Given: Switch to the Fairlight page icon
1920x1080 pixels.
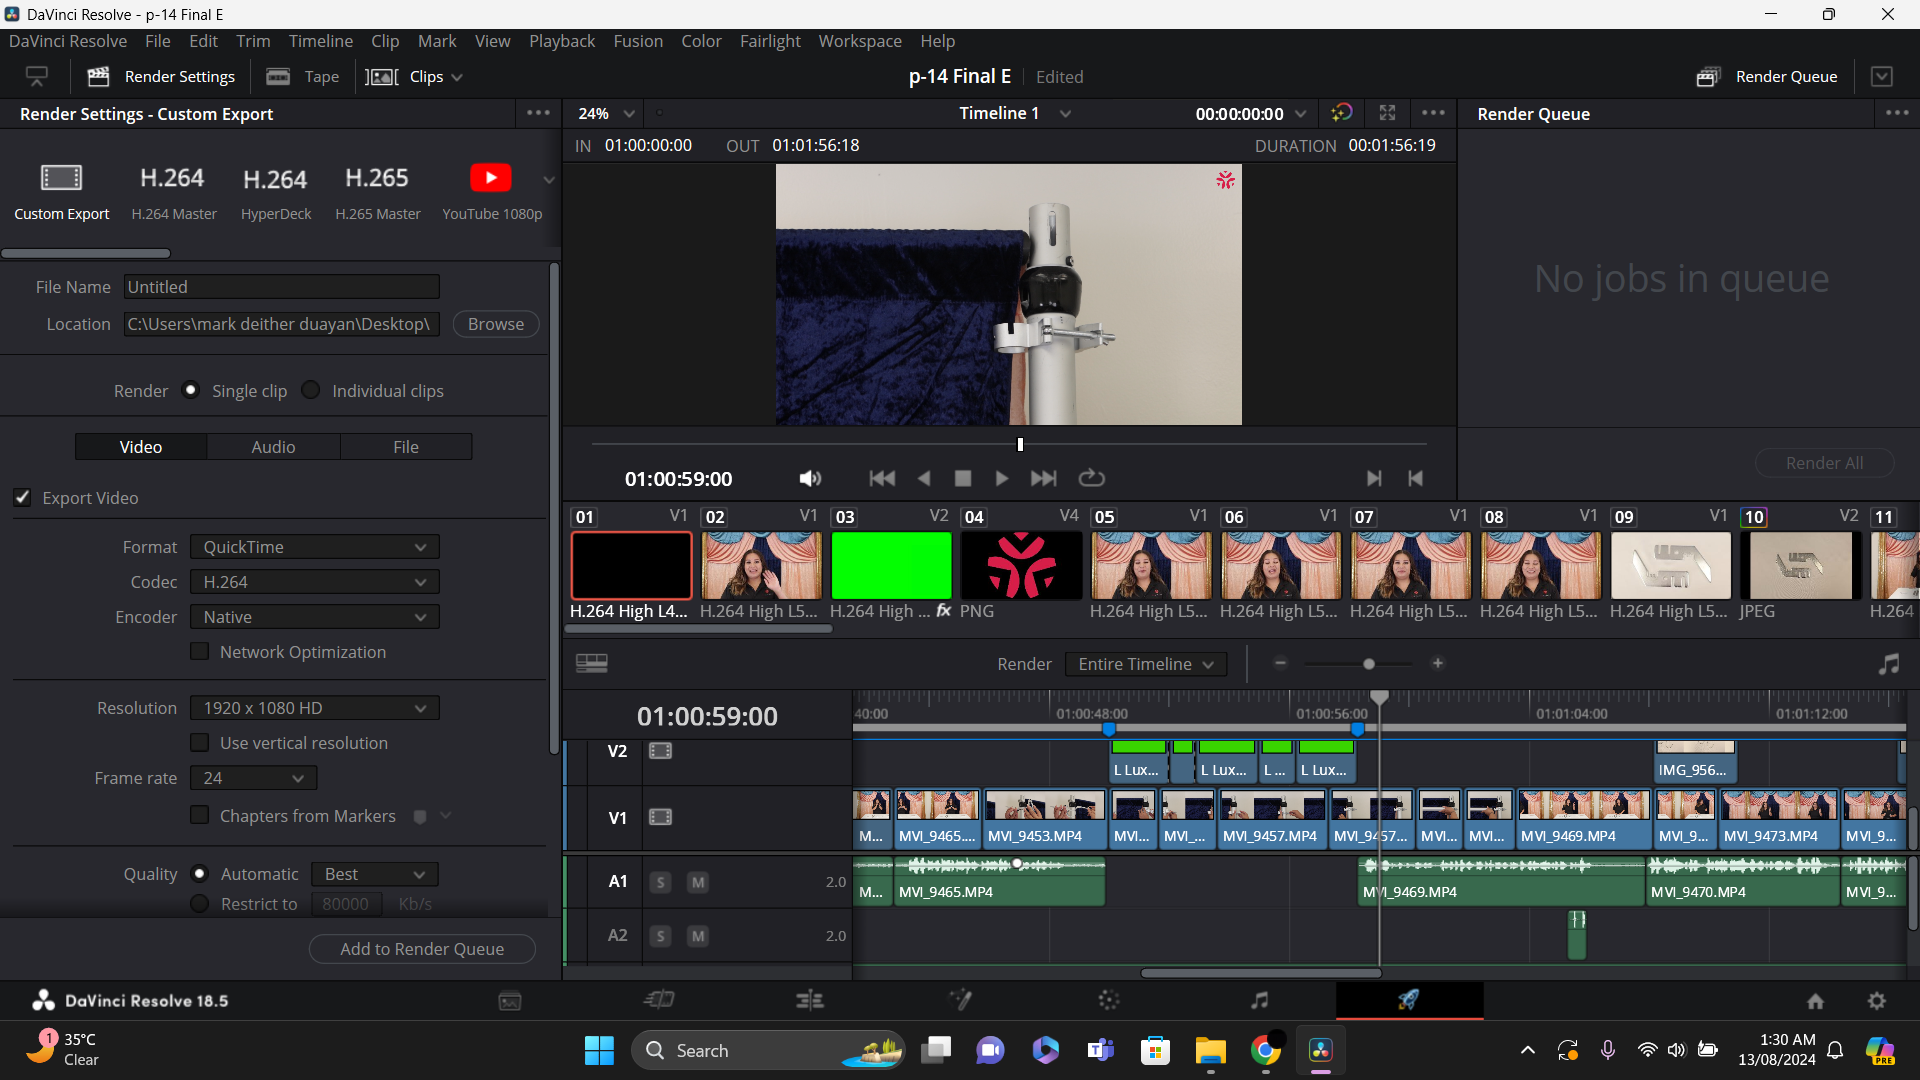Looking at the screenshot, I should [x=1259, y=1000].
